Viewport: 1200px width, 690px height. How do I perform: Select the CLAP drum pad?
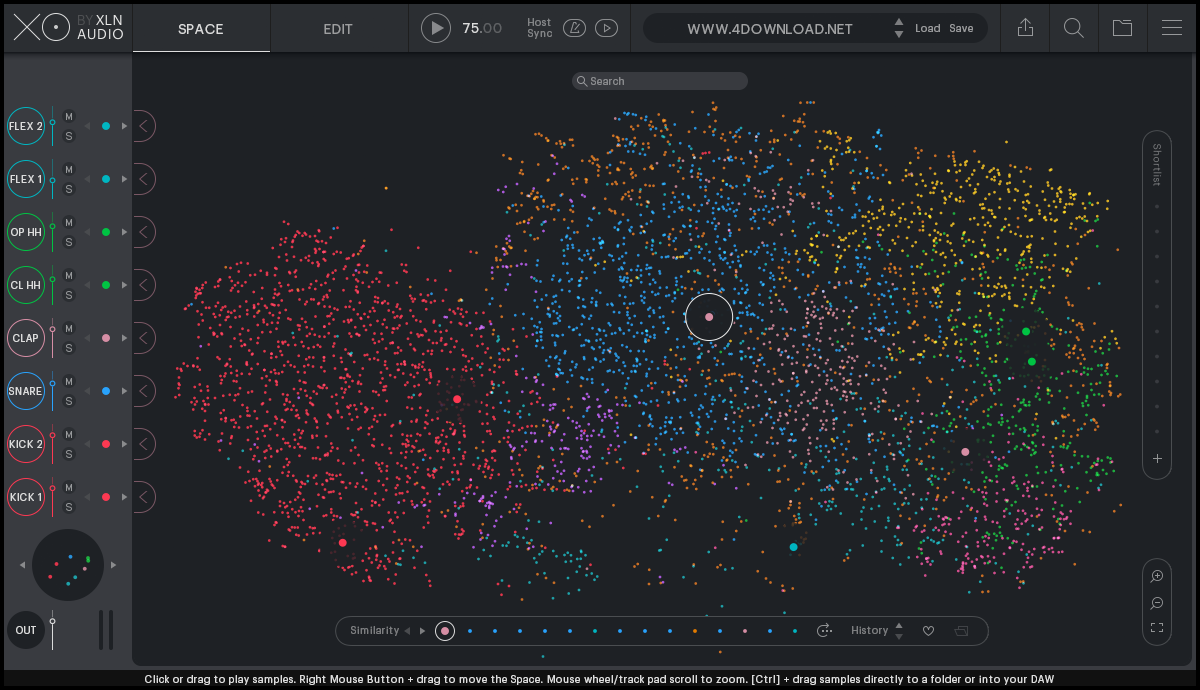point(26,338)
